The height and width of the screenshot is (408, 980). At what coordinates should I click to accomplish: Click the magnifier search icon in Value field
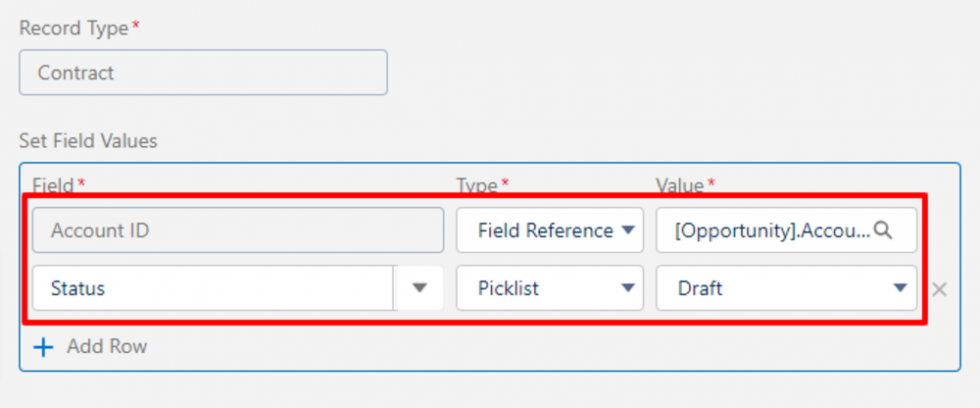pyautogui.click(x=882, y=230)
